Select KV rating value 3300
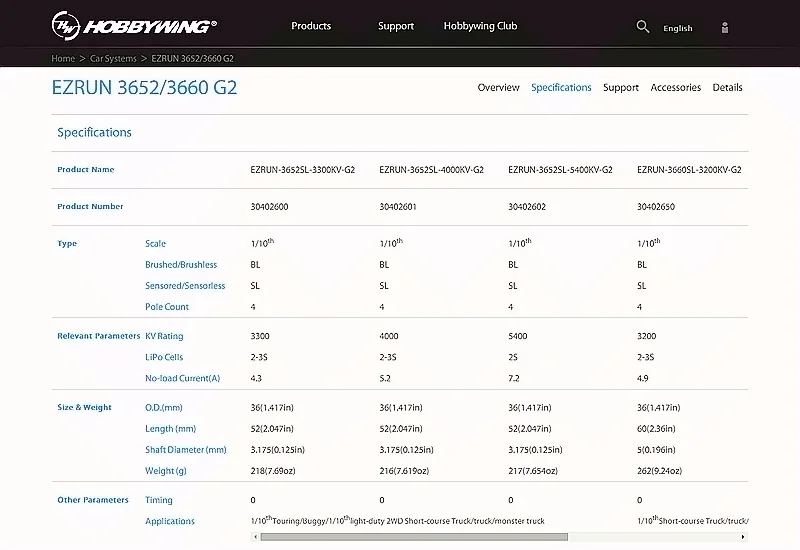The image size is (800, 550). [x=260, y=336]
